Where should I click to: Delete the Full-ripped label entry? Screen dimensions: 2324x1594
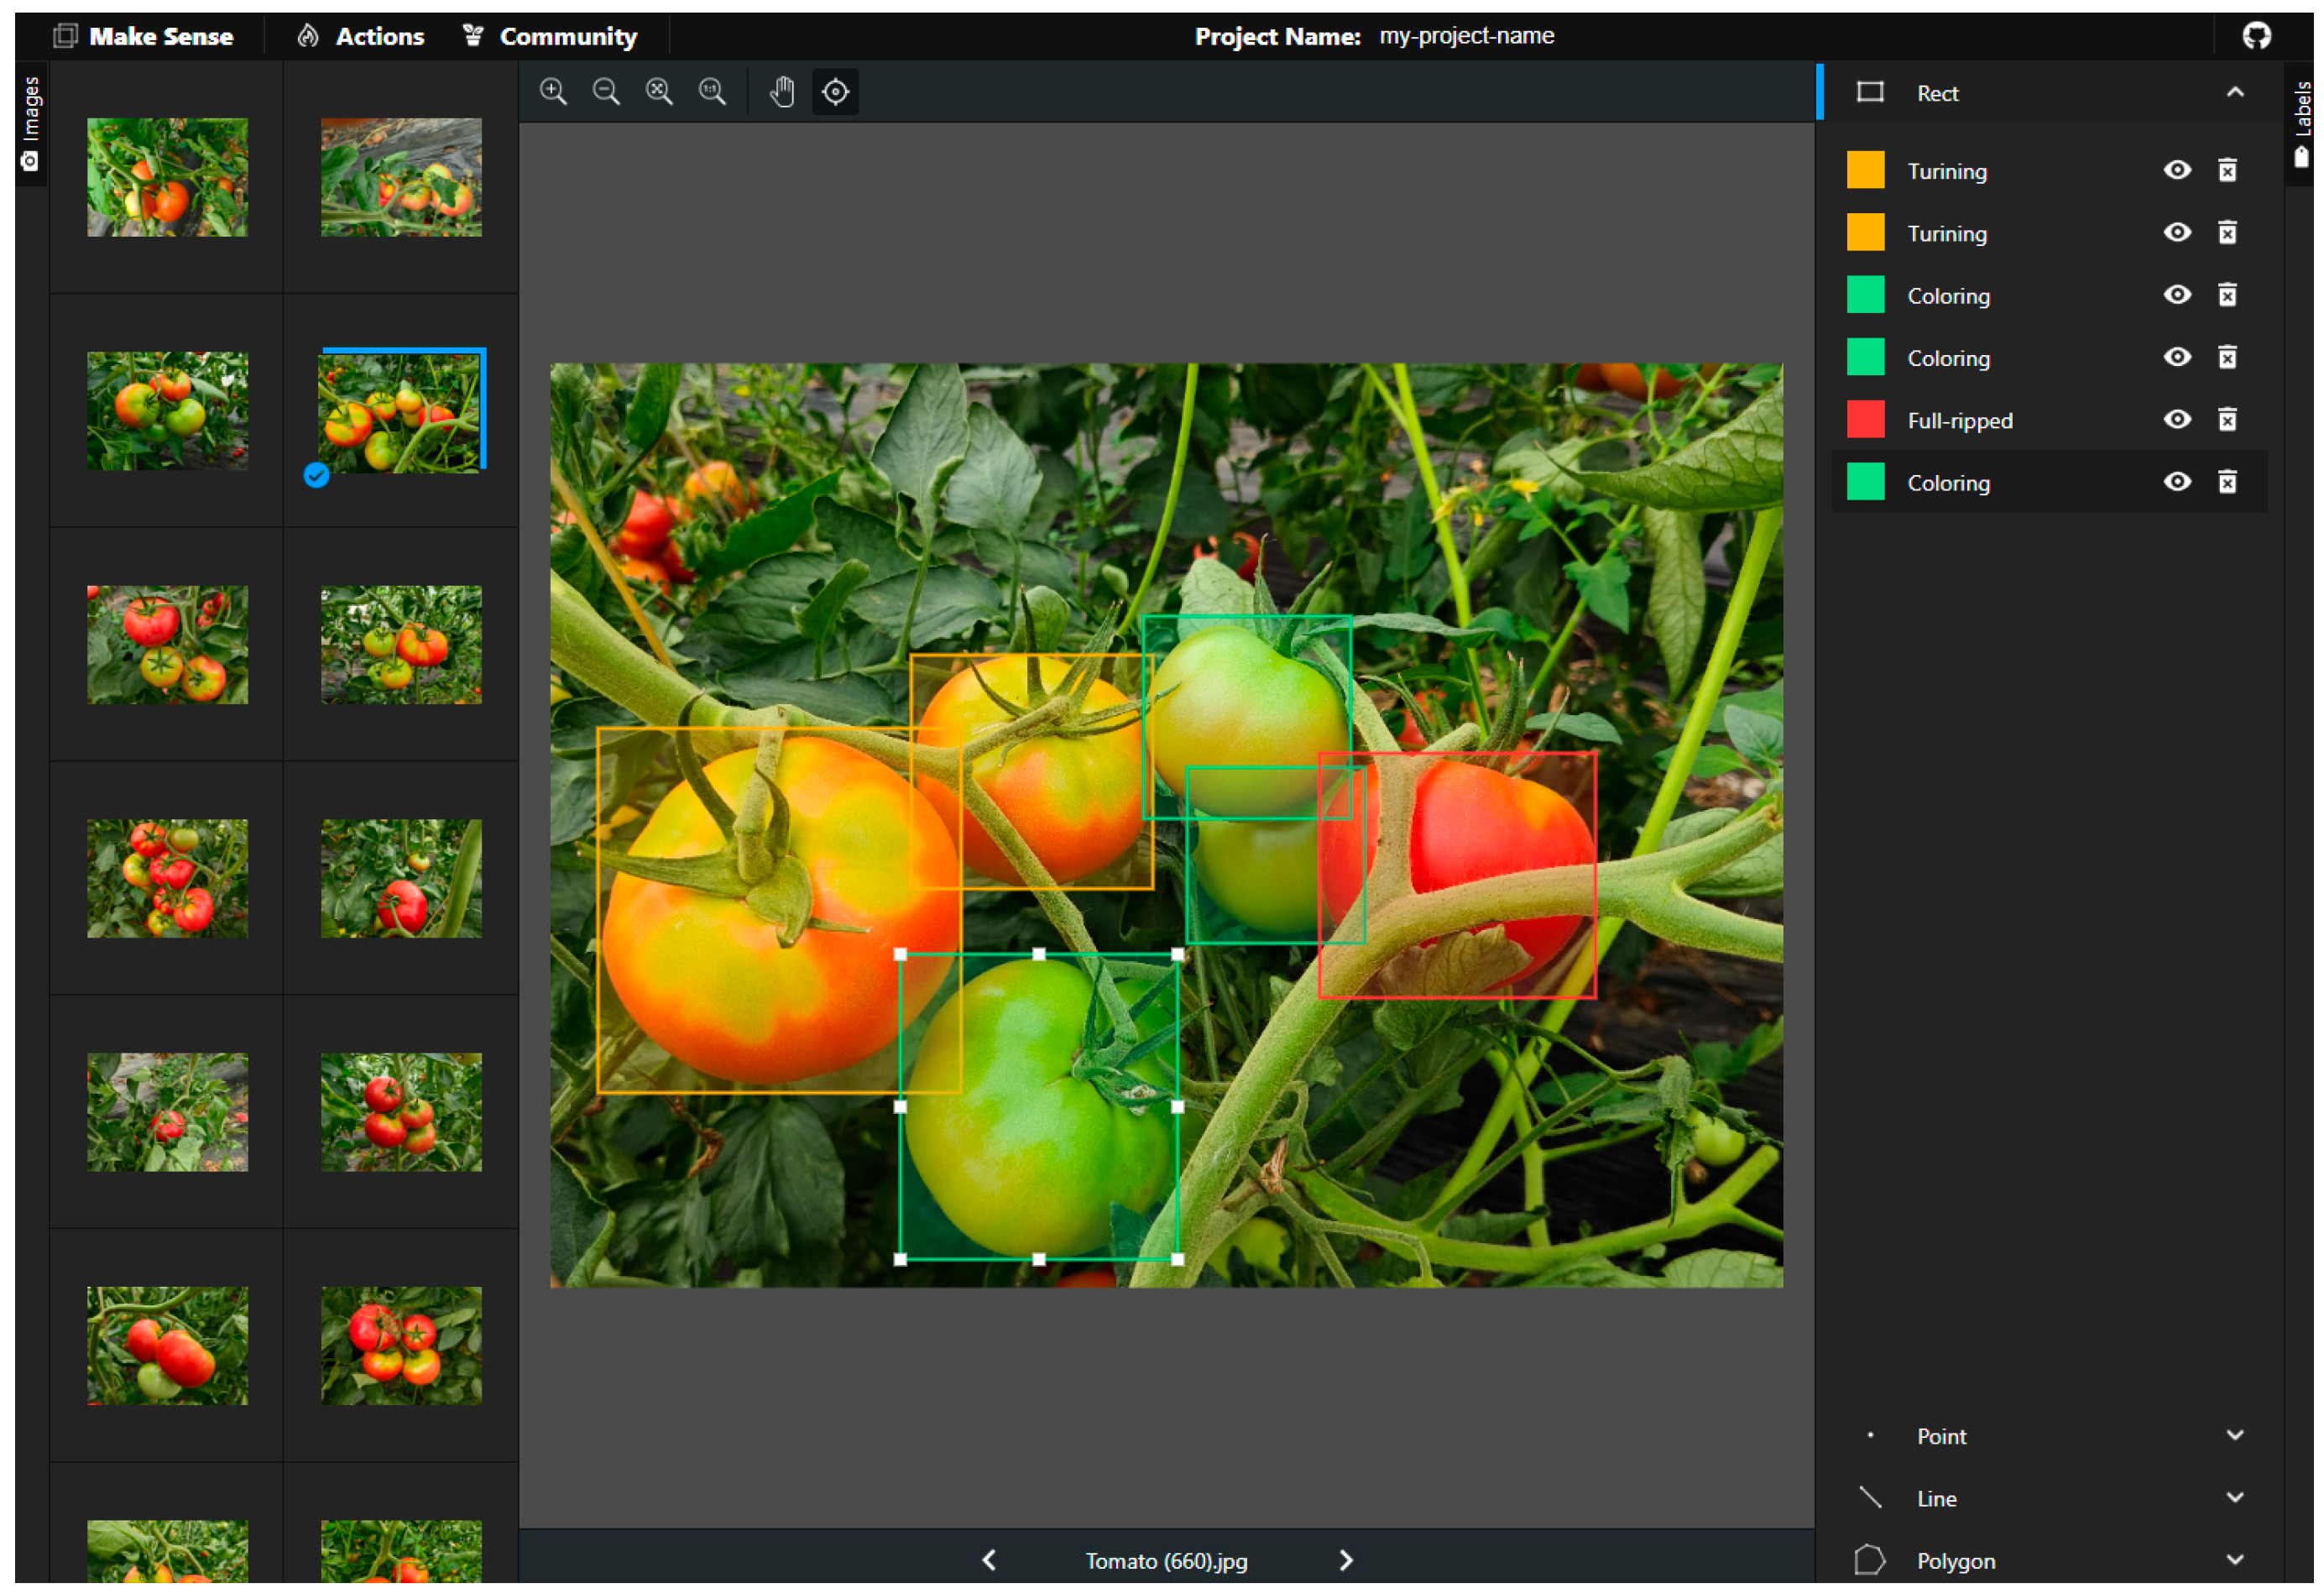click(2227, 420)
